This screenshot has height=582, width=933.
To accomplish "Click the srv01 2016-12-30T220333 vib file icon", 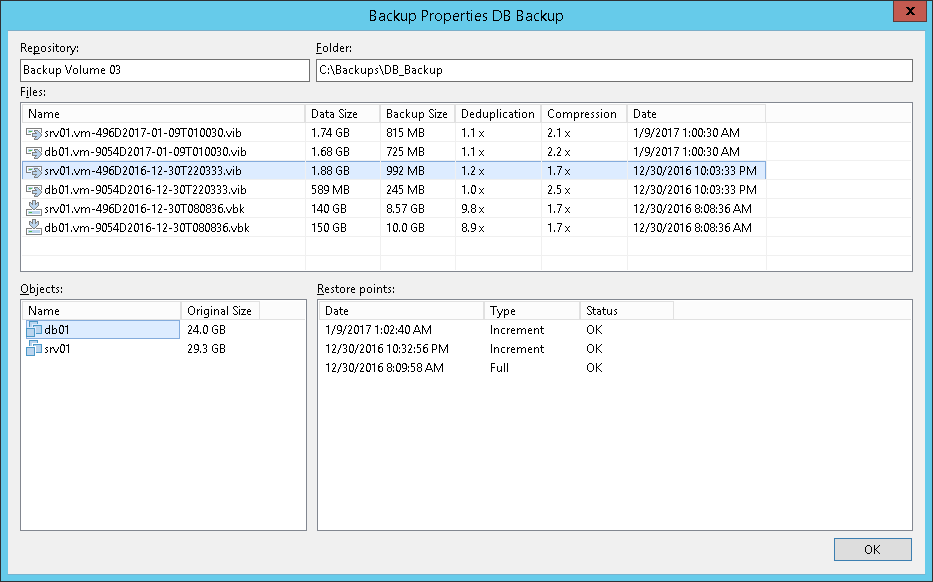I will pos(35,171).
